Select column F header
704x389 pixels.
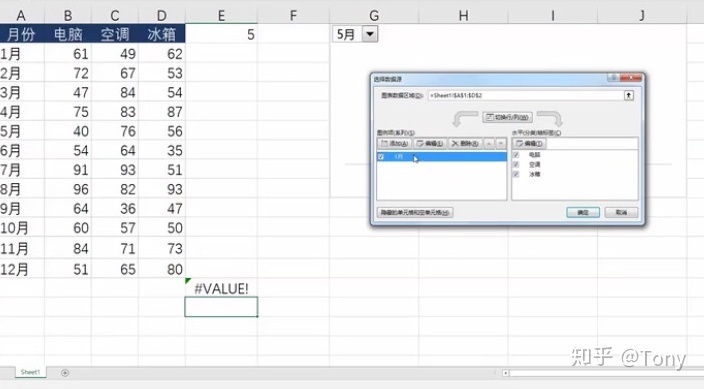pyautogui.click(x=293, y=16)
